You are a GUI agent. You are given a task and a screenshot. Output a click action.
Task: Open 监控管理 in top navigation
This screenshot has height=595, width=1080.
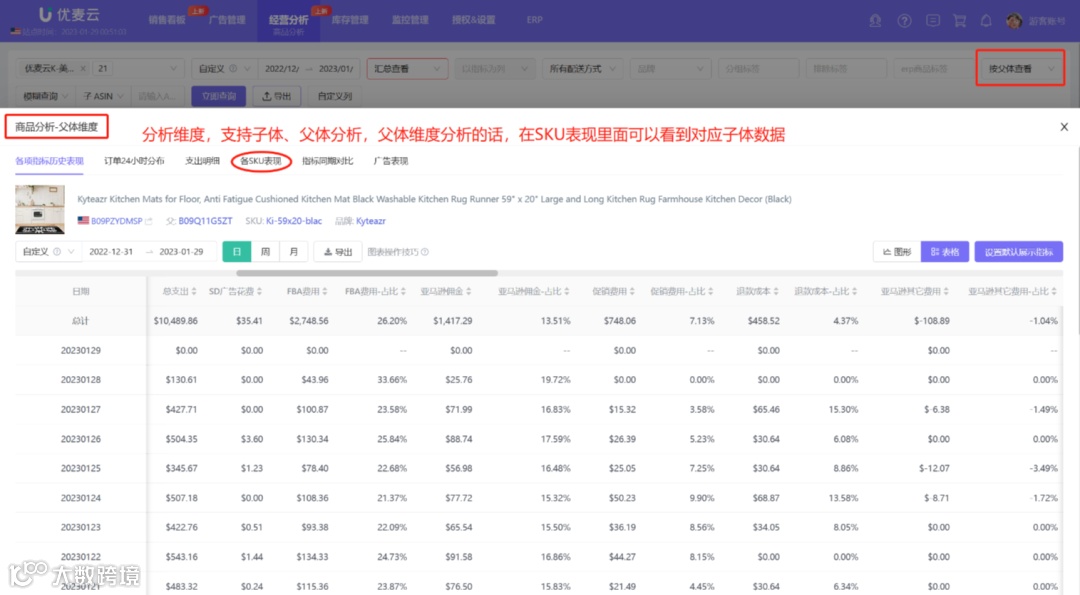click(x=410, y=20)
